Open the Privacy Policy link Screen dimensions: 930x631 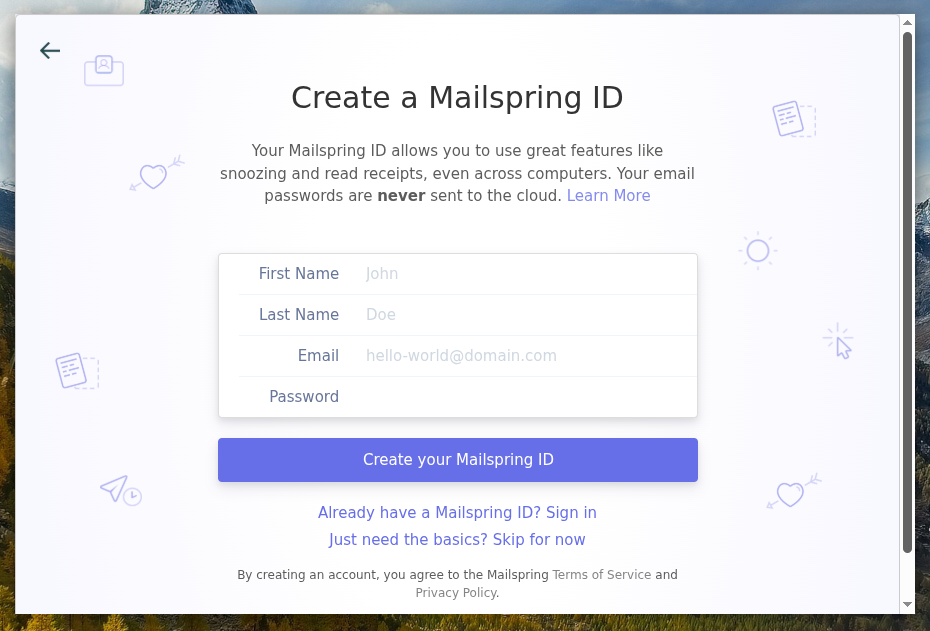click(455, 592)
